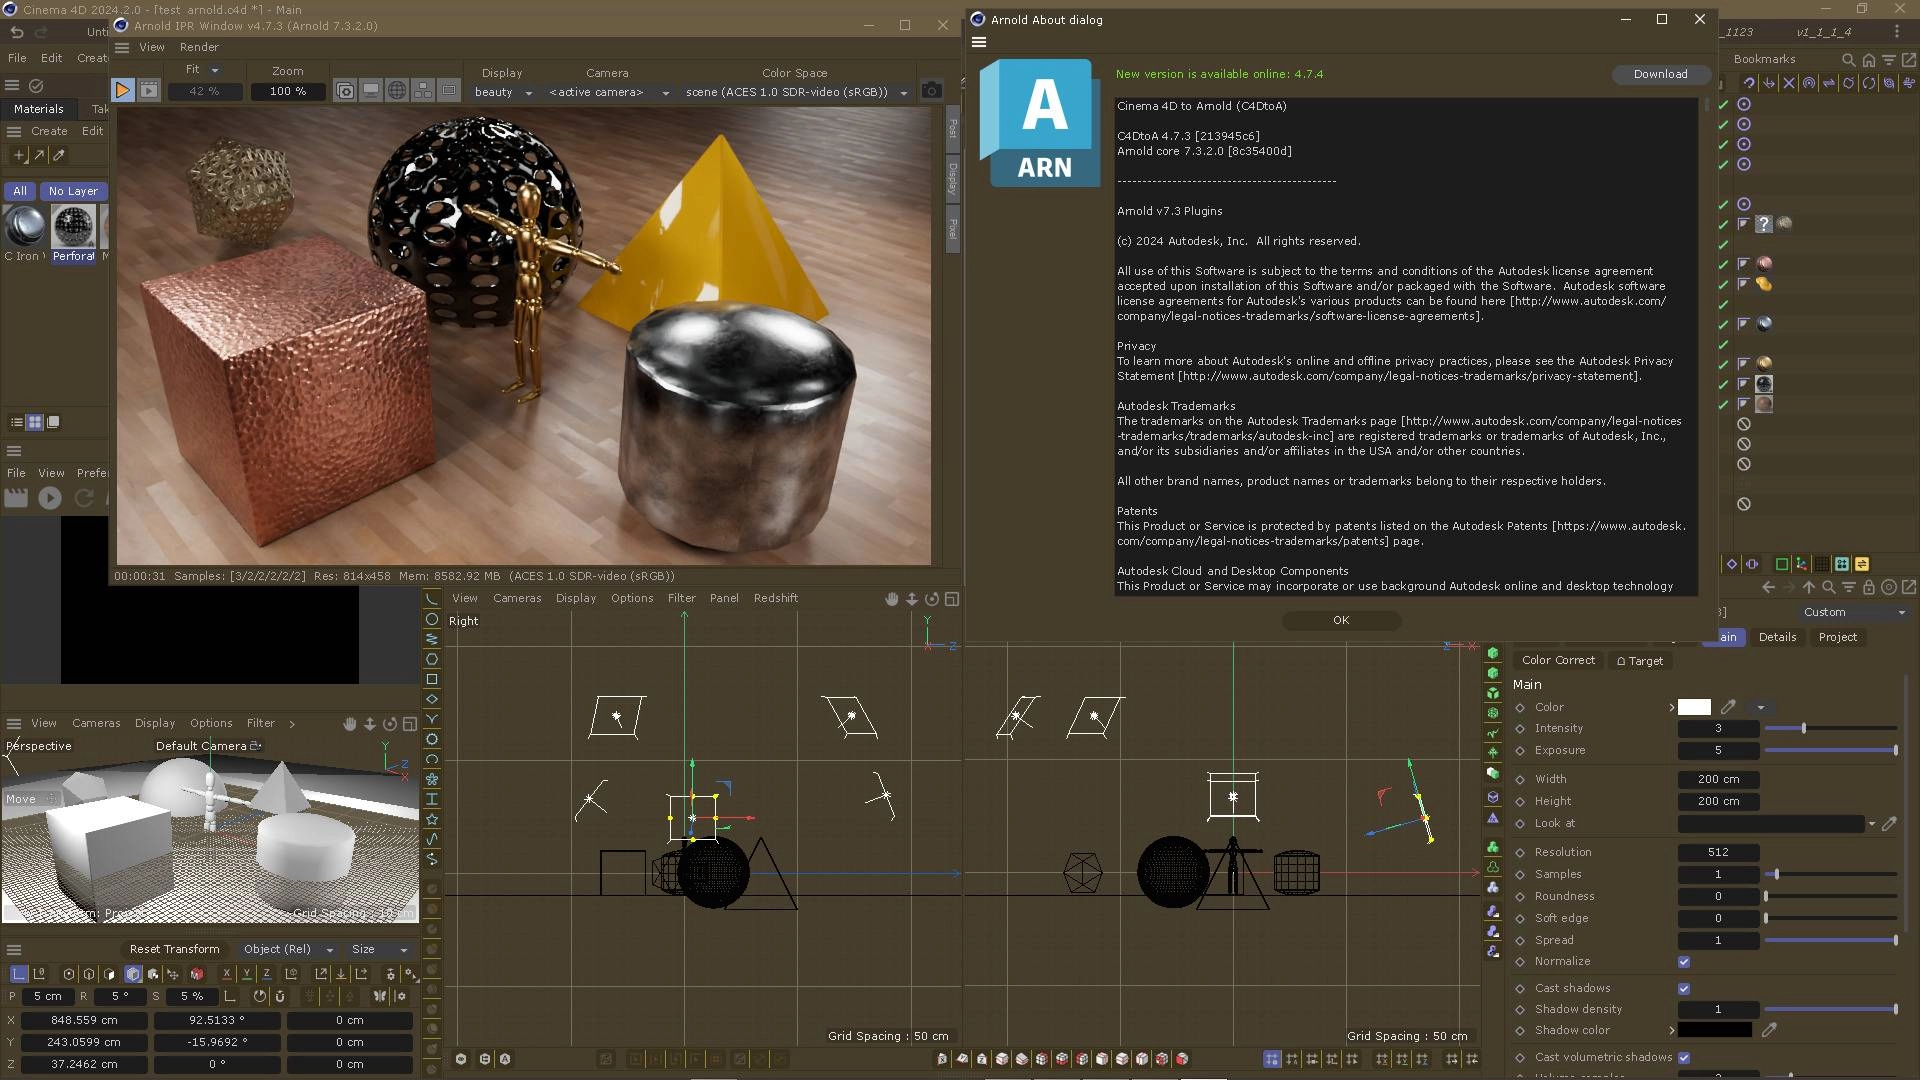Open the View menu in IPR window

tap(152, 47)
